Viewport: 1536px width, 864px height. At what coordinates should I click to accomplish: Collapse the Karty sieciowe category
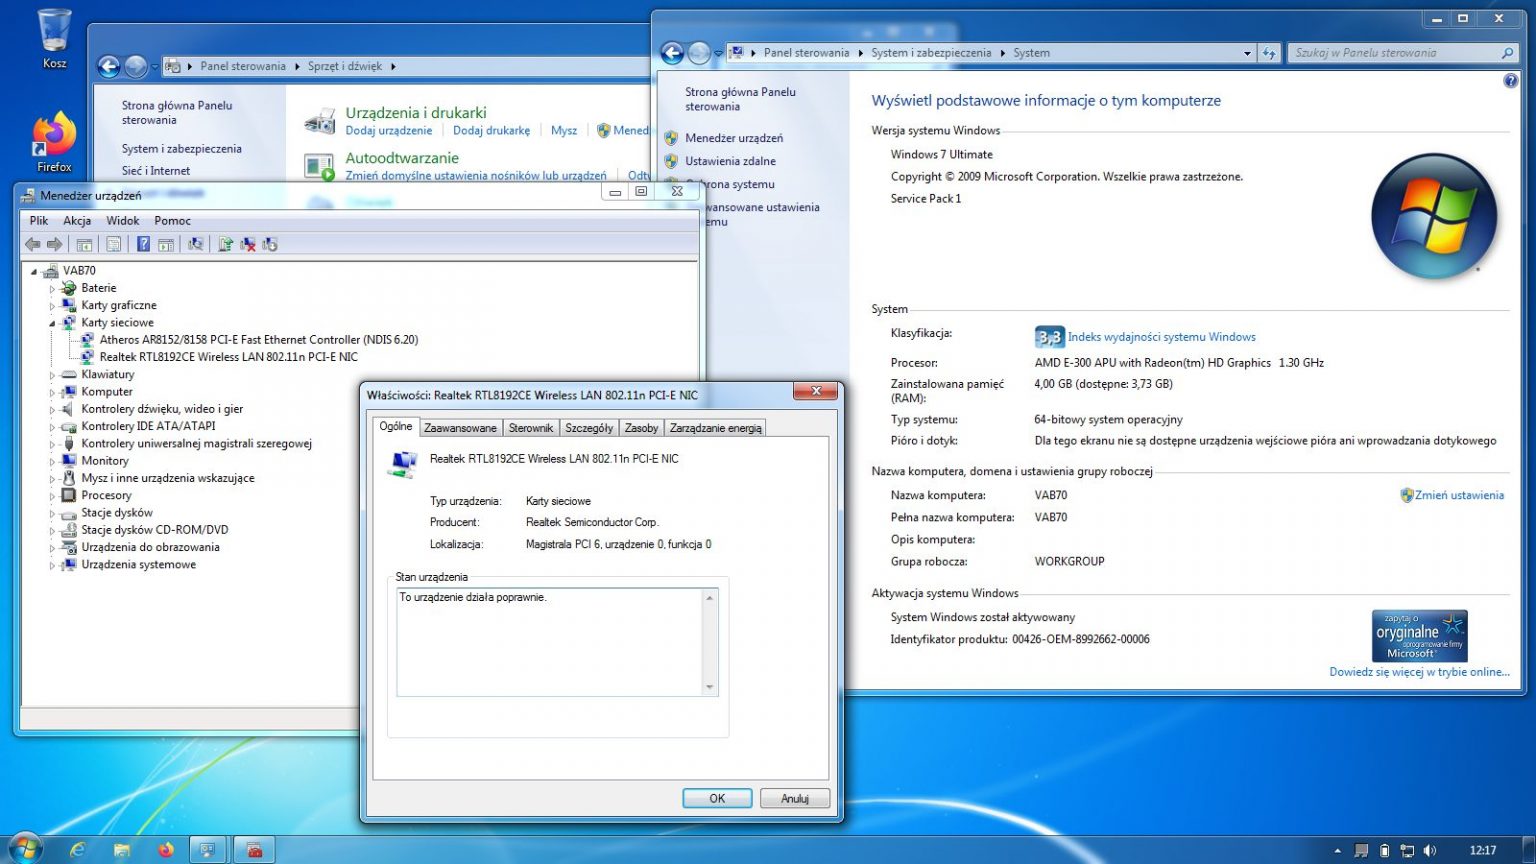(52, 322)
